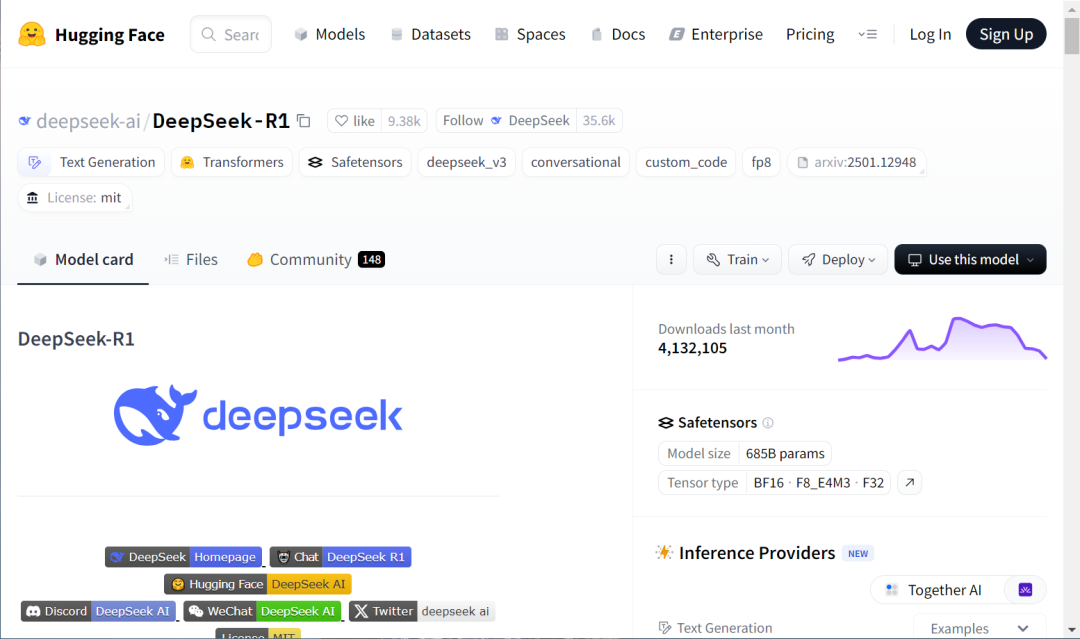Viewport: 1080px width, 639px height.
Task: Click the deepseek whale logo image
Action: [x=258, y=415]
